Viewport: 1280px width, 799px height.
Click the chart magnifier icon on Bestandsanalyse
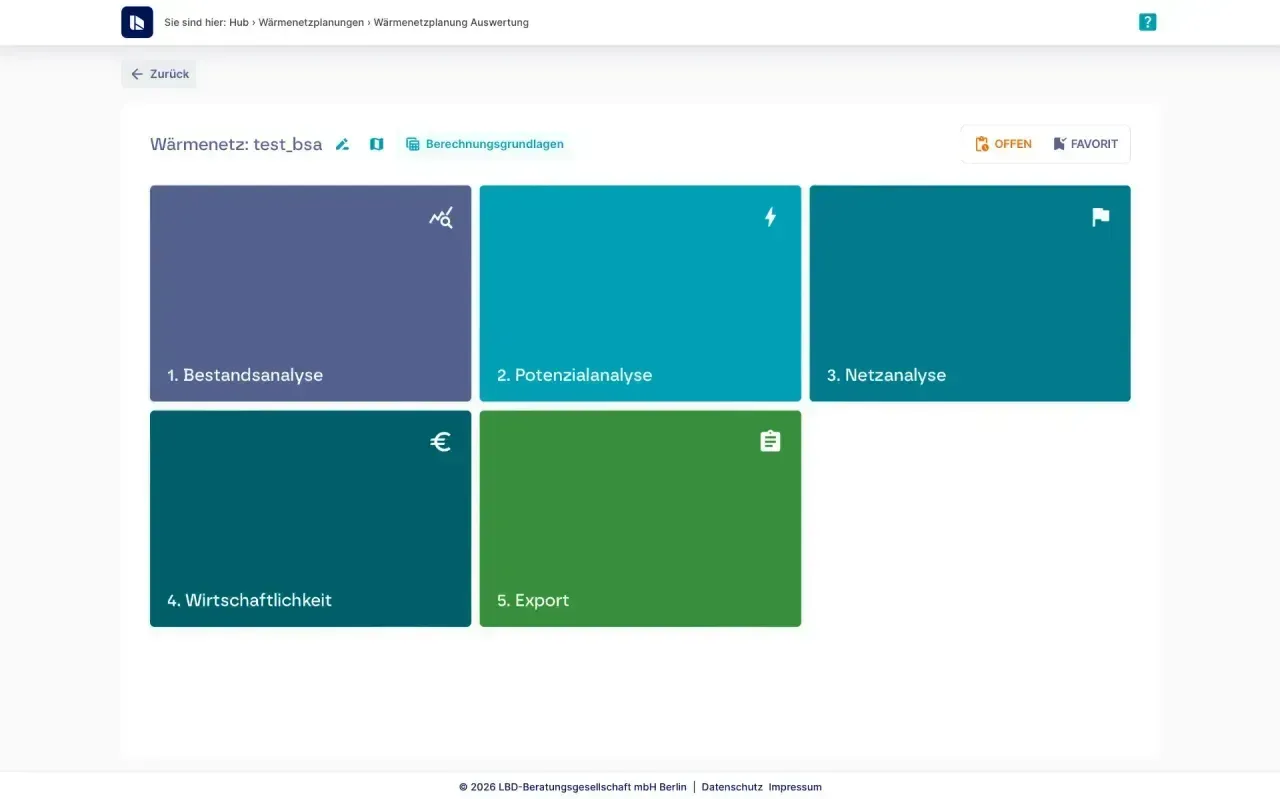click(x=441, y=217)
